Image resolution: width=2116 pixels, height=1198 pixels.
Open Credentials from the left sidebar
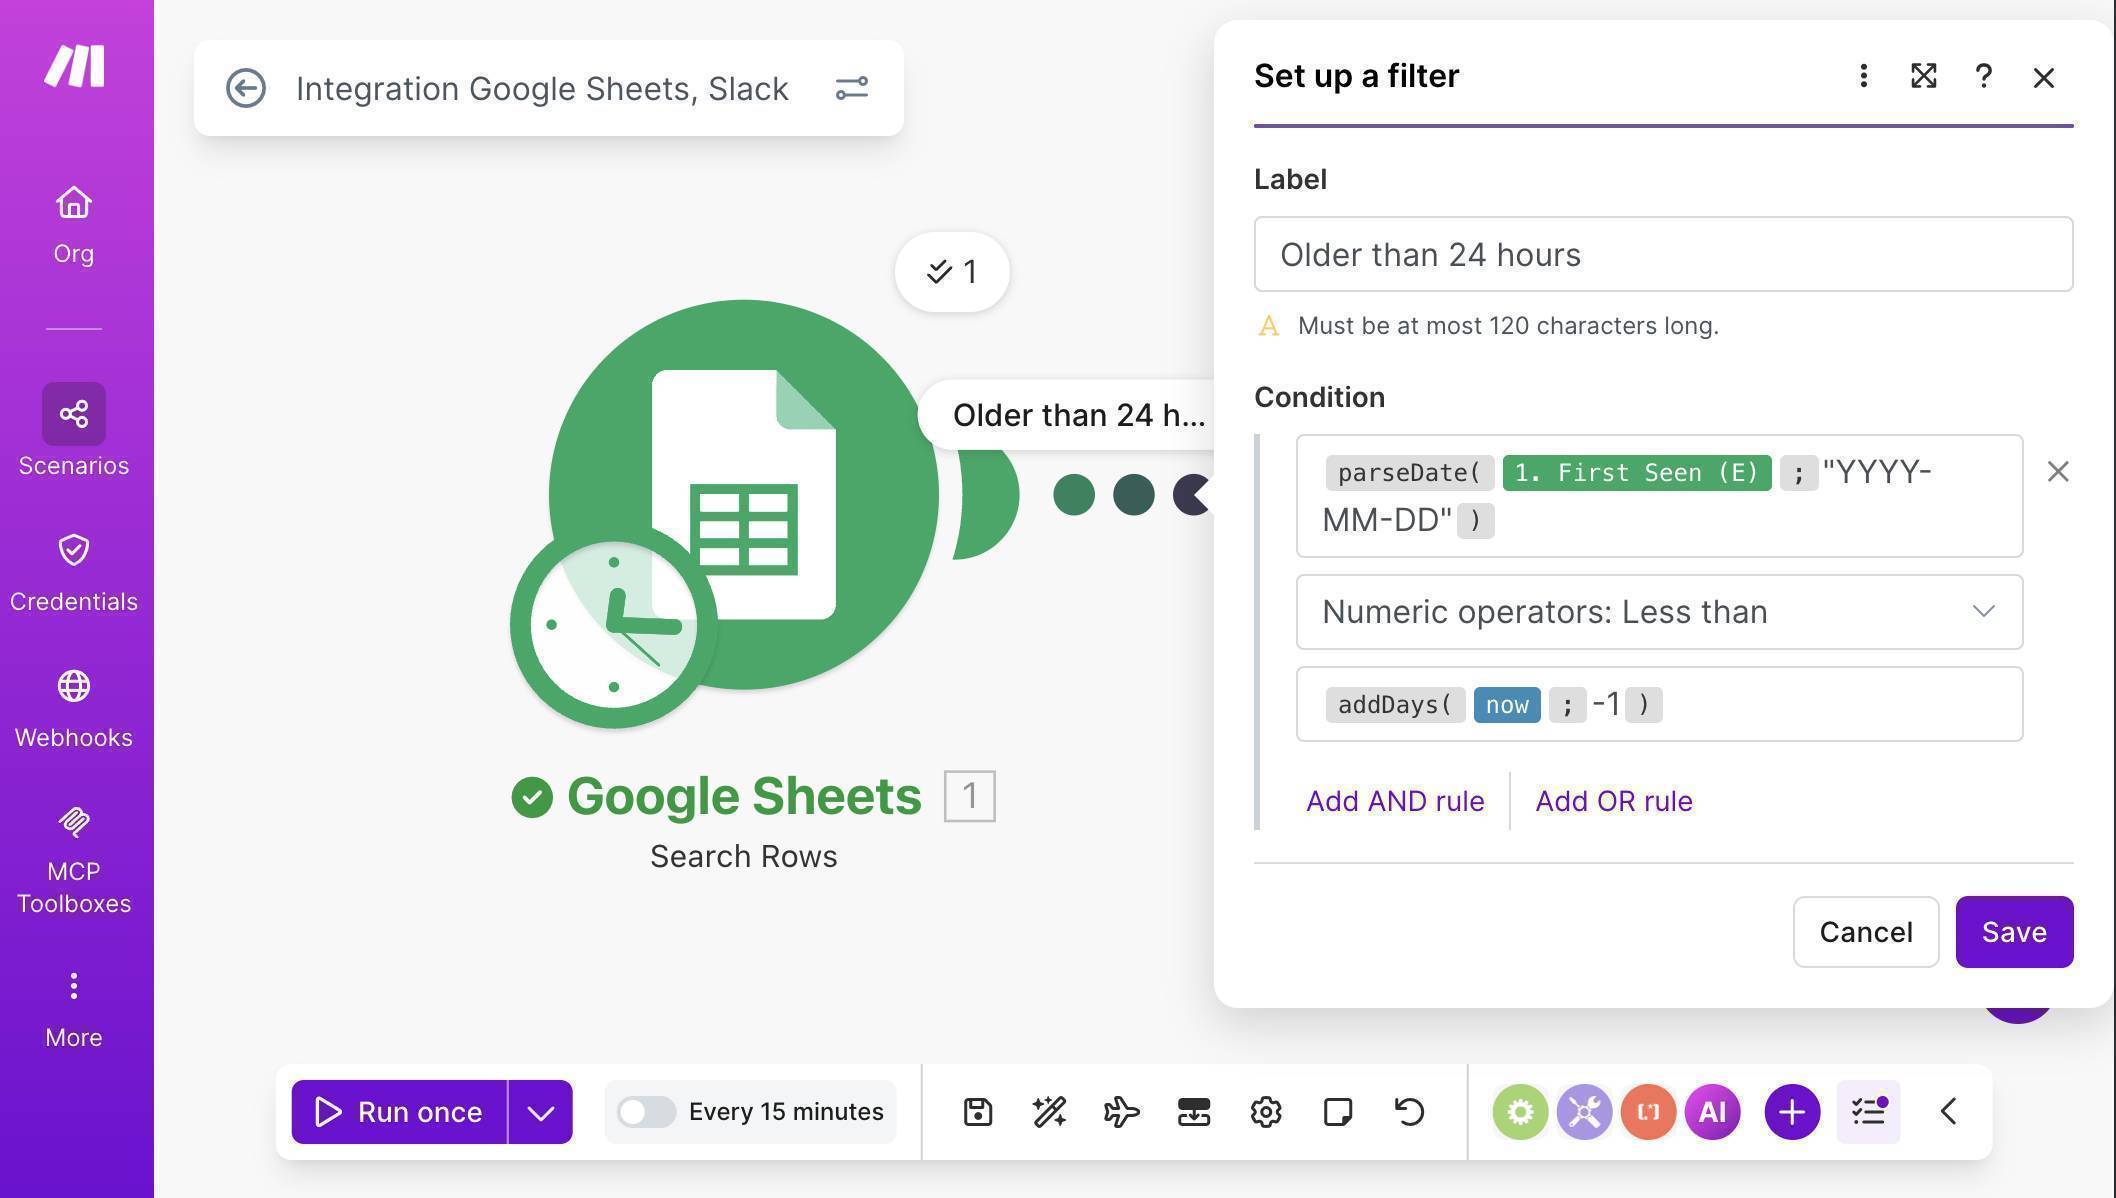73,568
